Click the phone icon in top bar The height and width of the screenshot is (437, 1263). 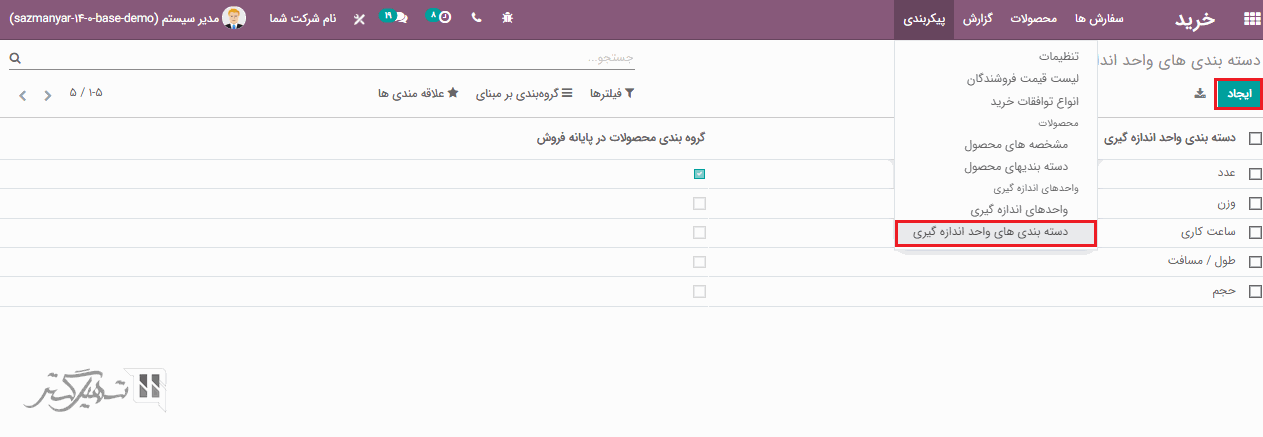tap(476, 19)
